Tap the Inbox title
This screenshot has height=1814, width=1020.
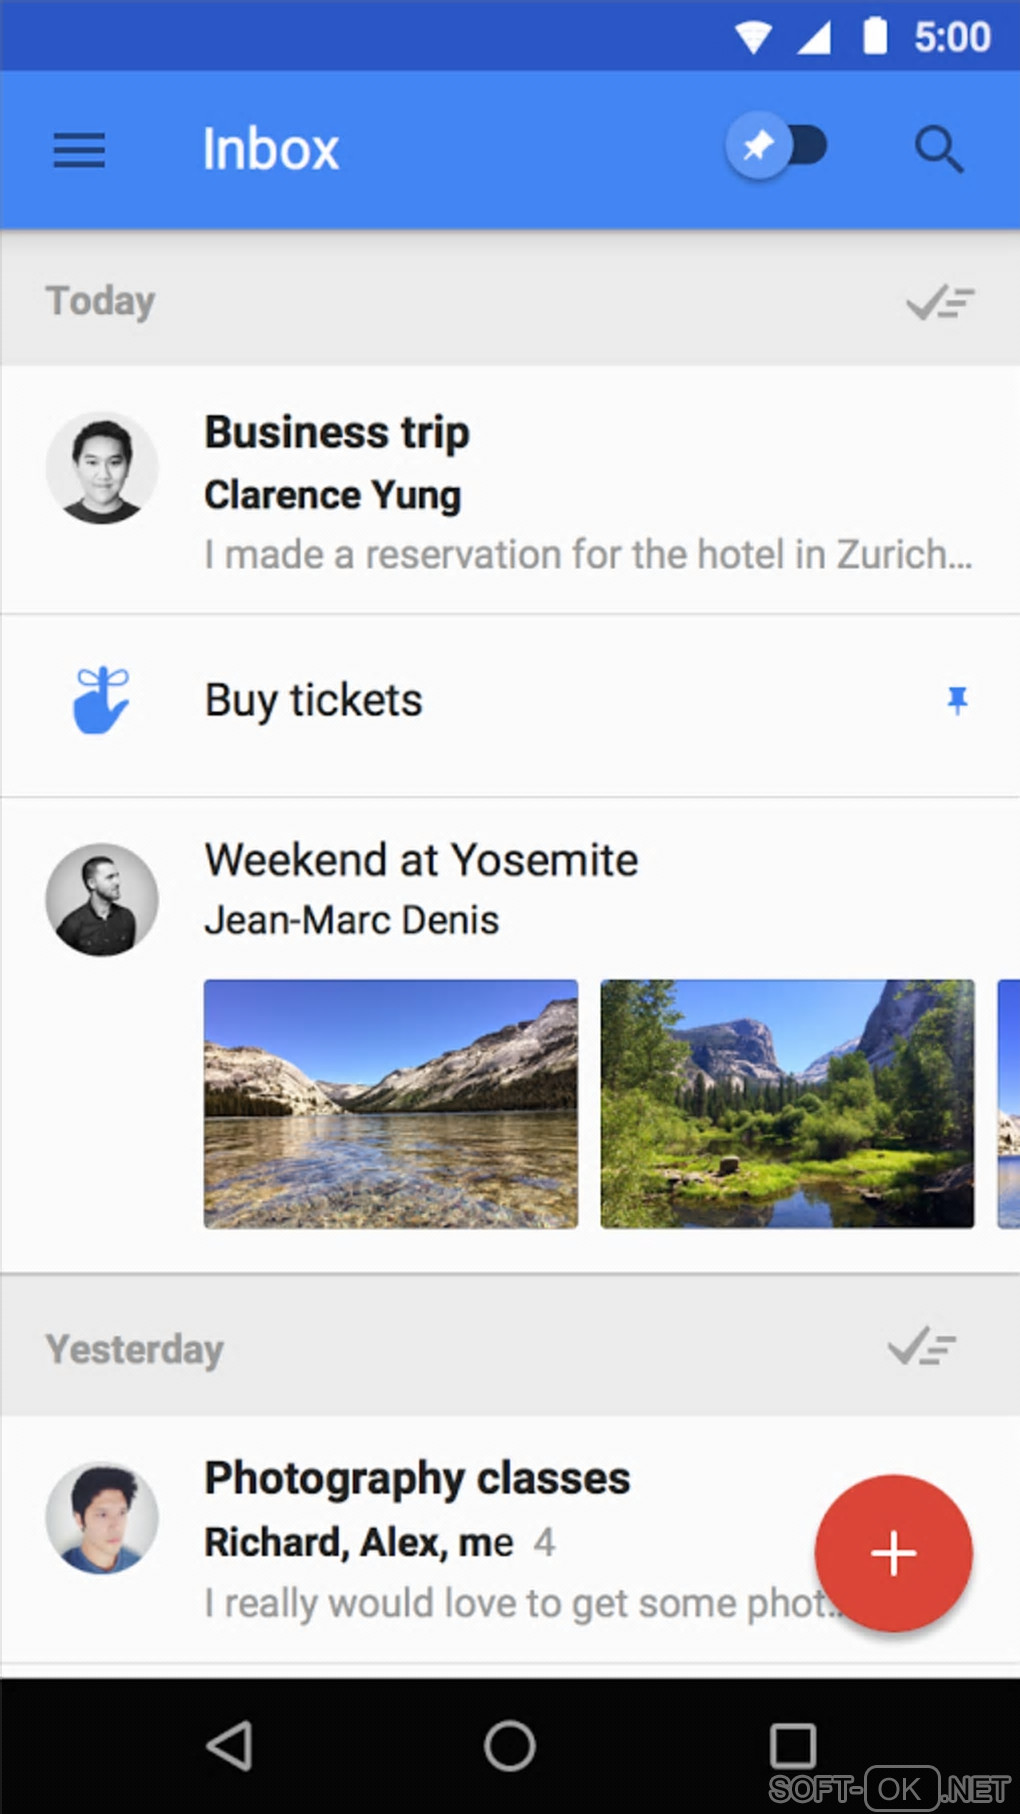click(271, 150)
